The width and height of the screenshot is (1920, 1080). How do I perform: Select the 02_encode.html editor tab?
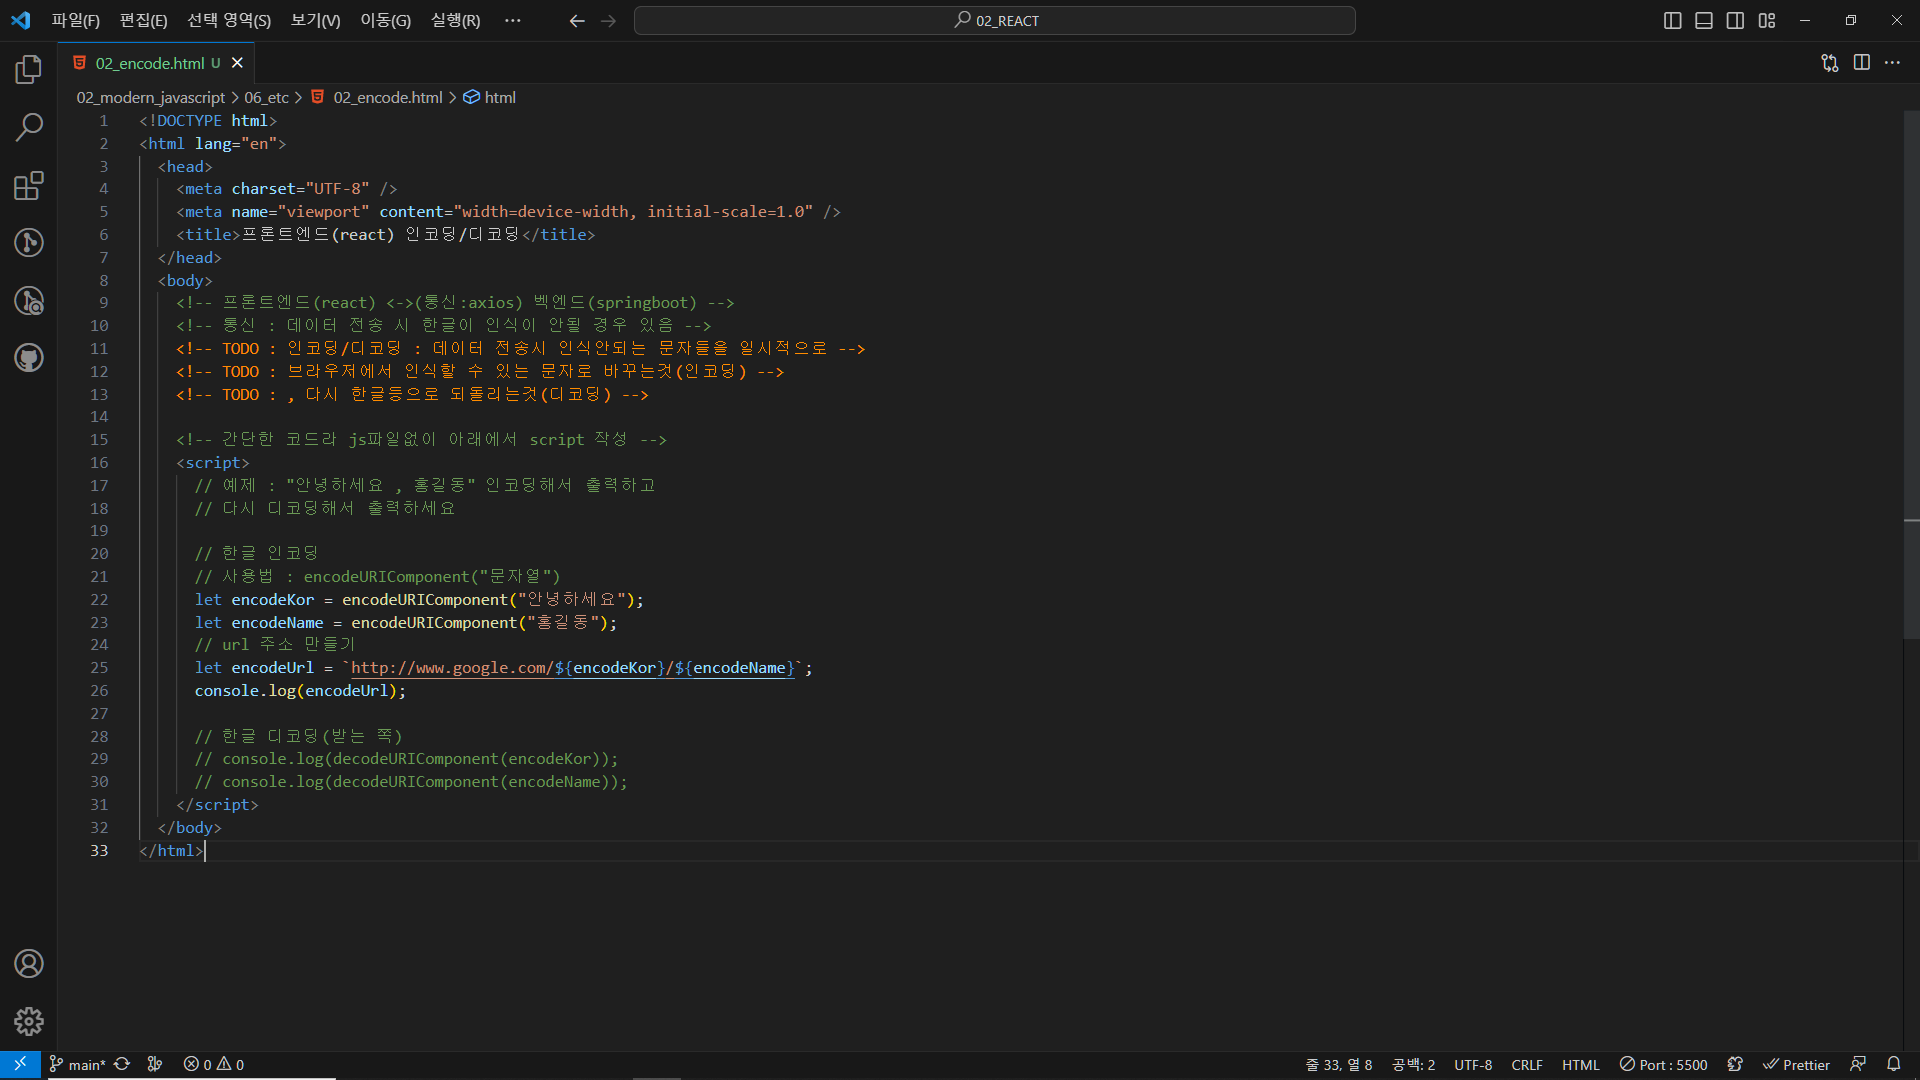(150, 63)
